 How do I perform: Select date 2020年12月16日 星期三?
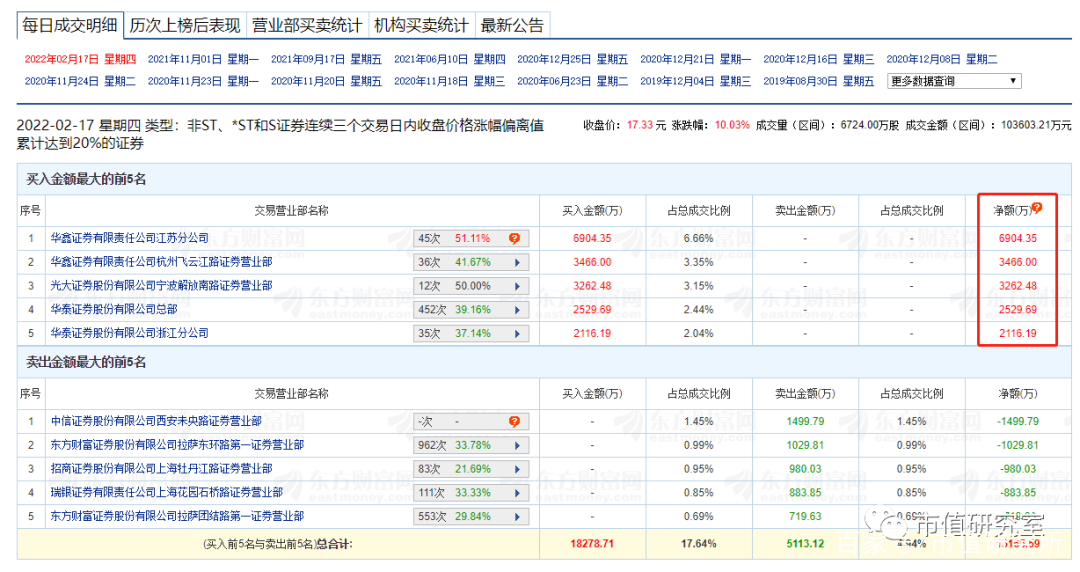click(x=819, y=59)
